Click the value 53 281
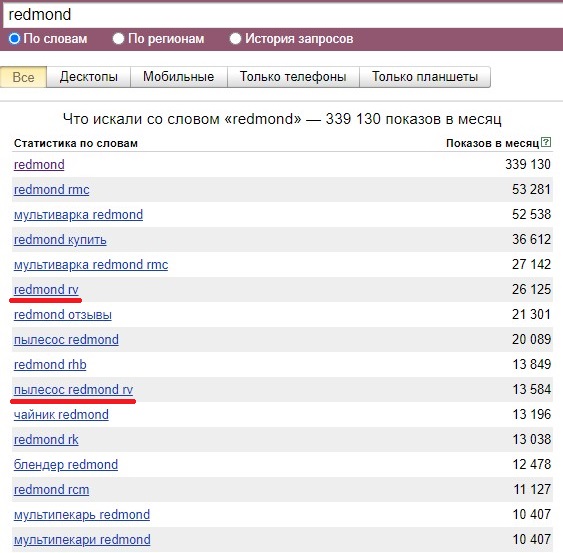563x553 pixels. point(531,190)
